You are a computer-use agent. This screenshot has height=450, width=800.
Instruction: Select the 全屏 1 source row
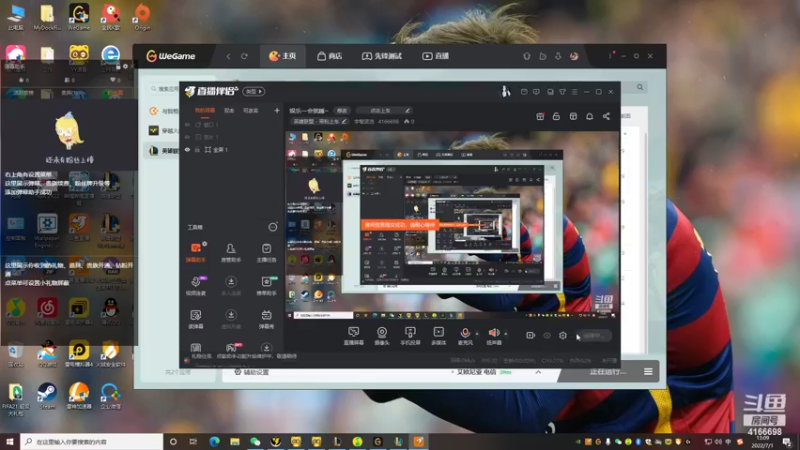coord(231,149)
